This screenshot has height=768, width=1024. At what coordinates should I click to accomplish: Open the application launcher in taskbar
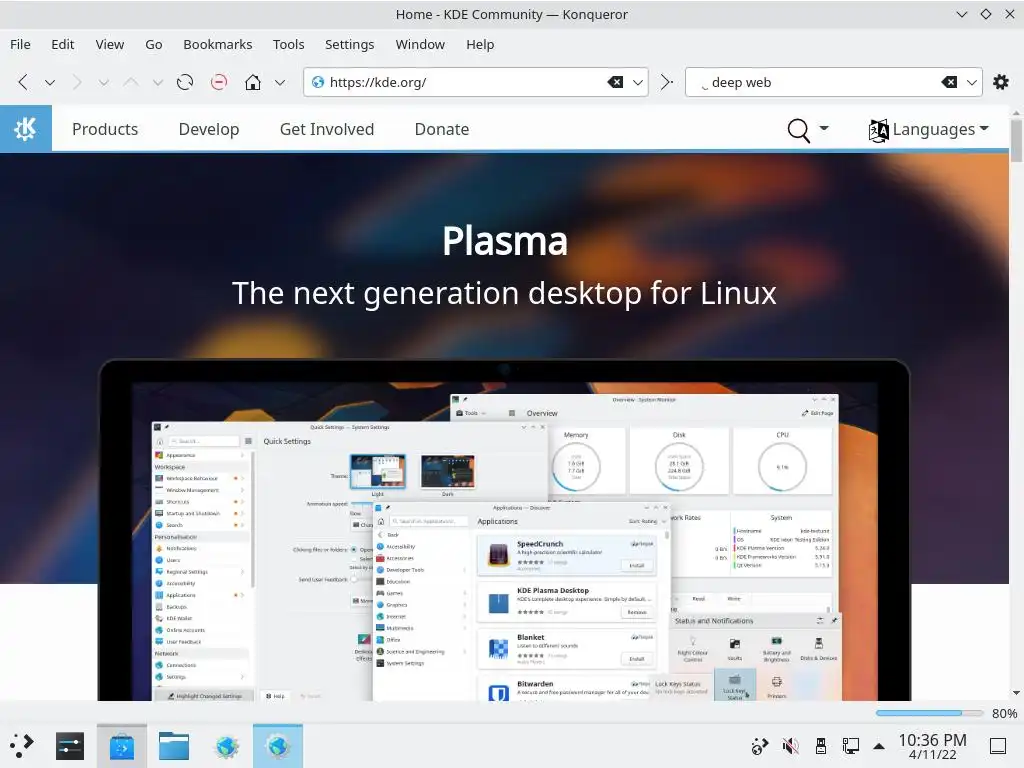pyautogui.click(x=21, y=745)
